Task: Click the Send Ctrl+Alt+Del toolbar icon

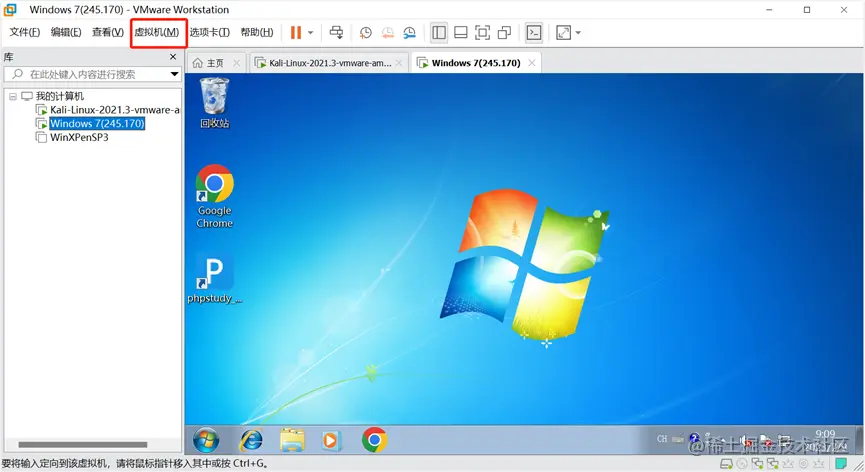Action: pos(336,33)
